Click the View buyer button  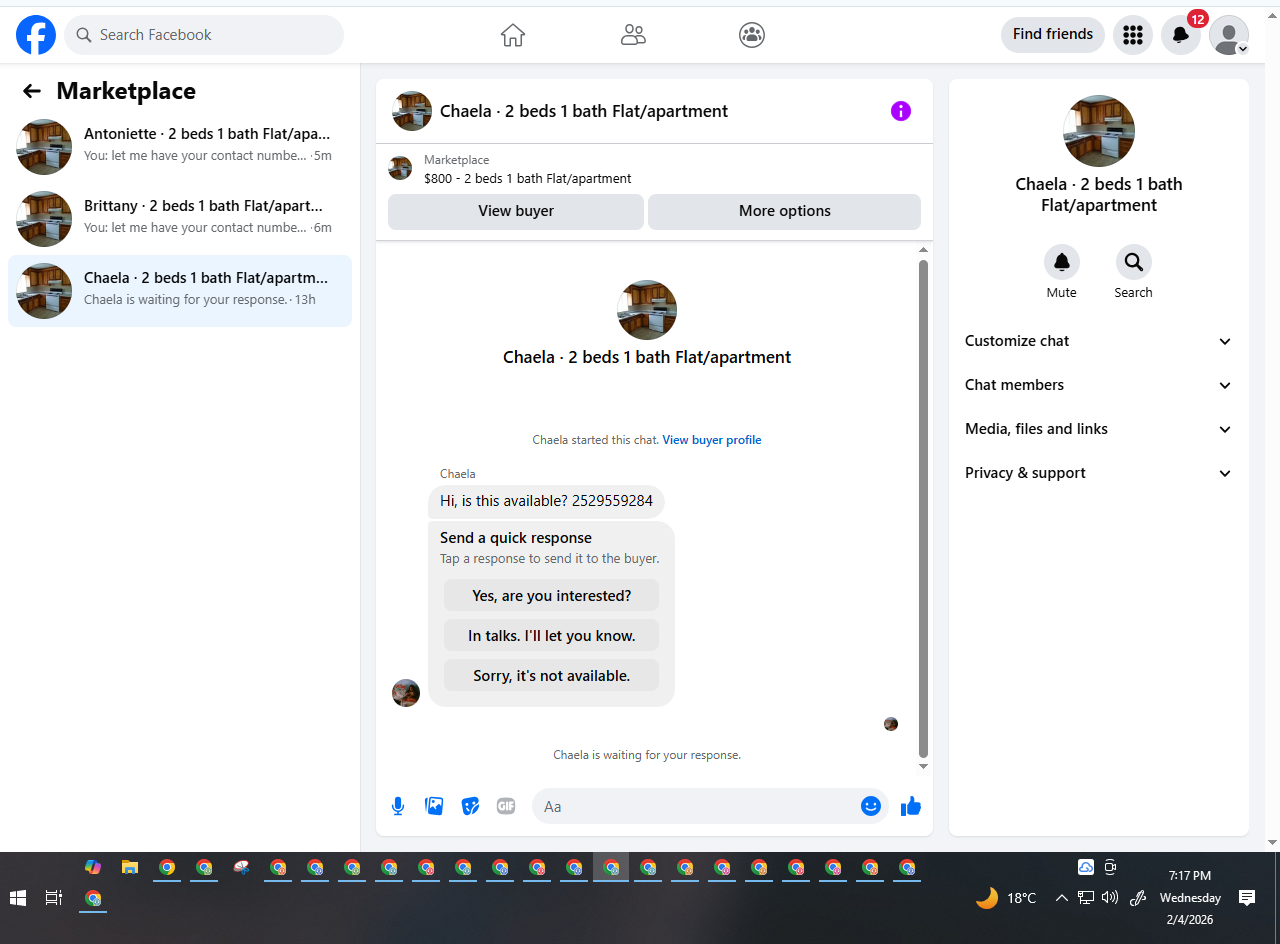pyautogui.click(x=516, y=211)
